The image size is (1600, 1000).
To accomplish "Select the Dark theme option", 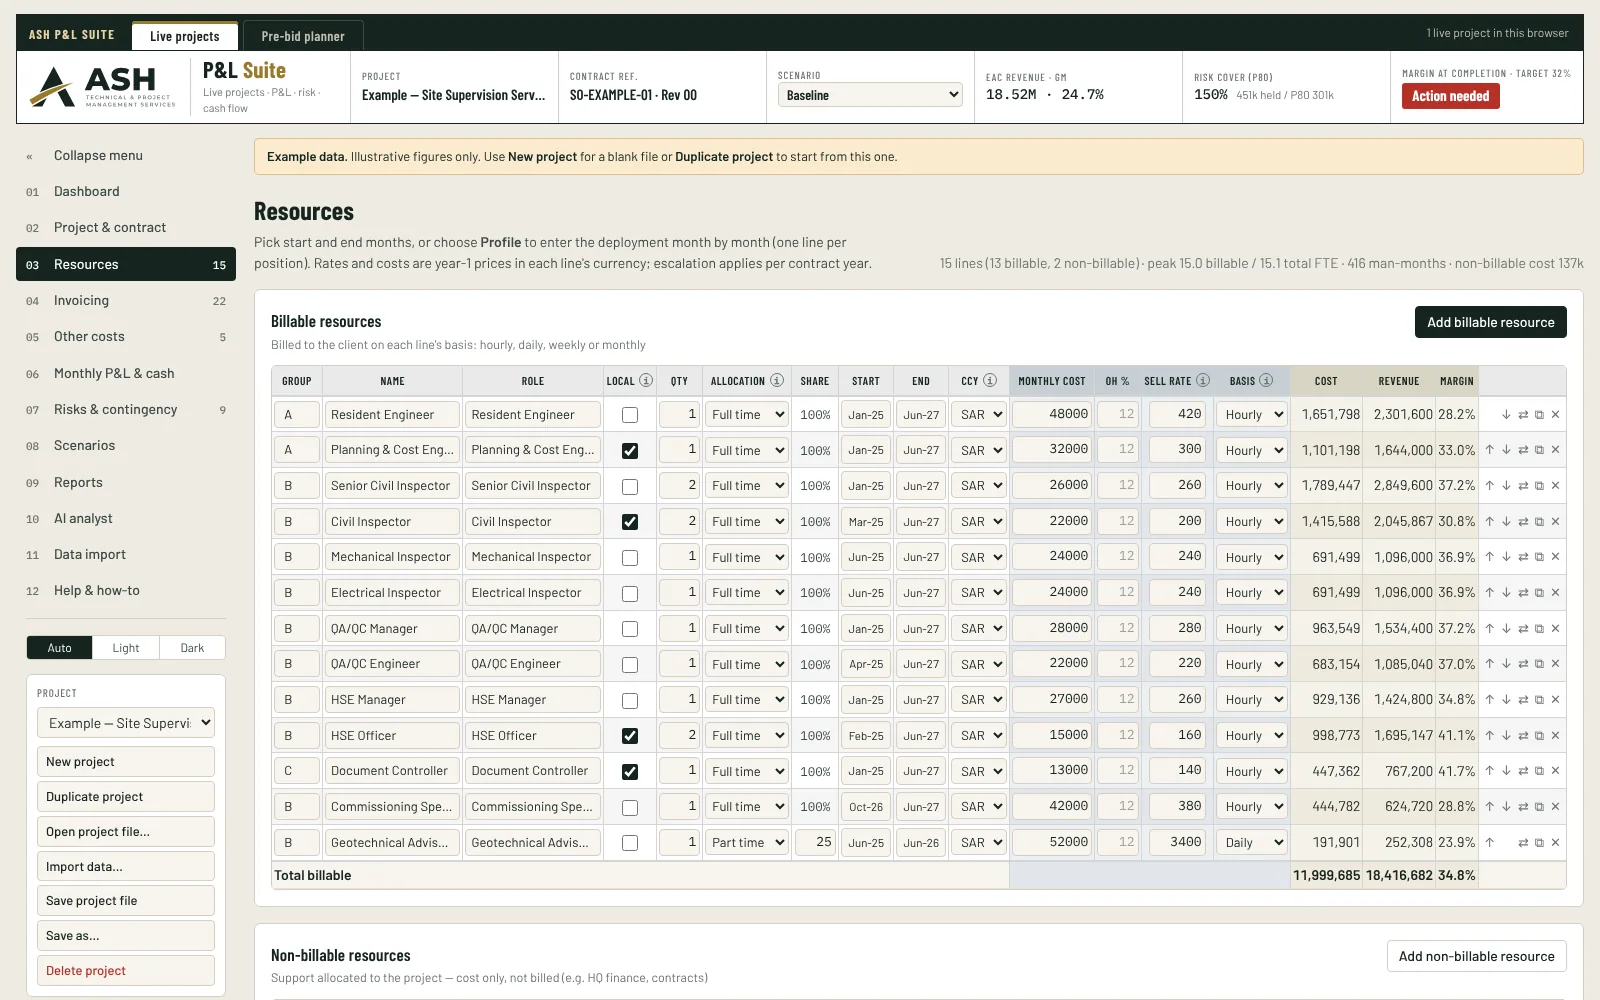I will tap(192, 648).
